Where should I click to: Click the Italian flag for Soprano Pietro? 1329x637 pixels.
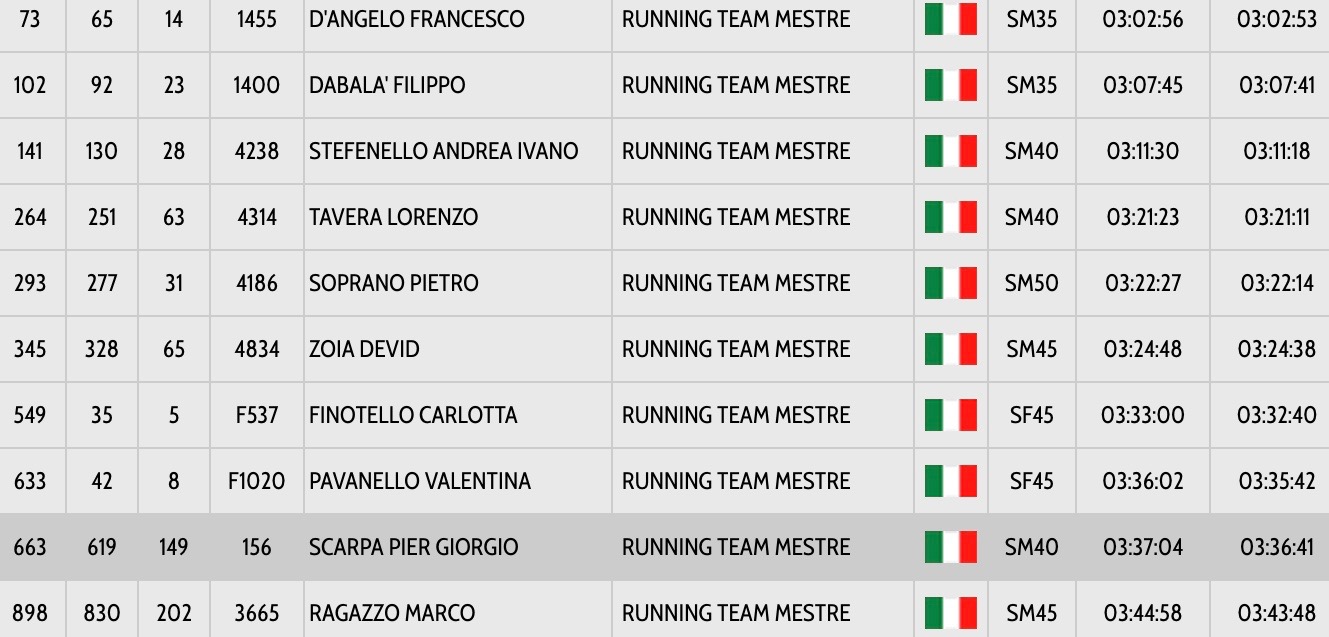tap(950, 283)
